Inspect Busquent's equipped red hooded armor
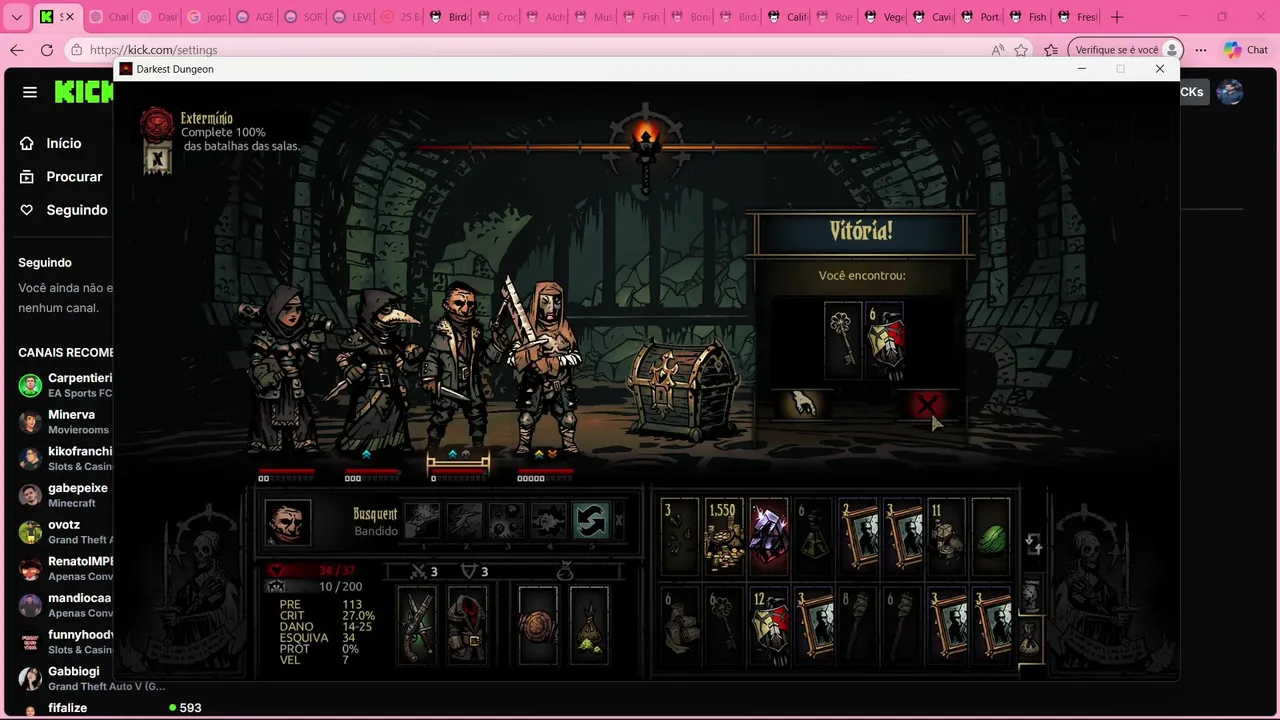This screenshot has width=1280, height=720. point(466,626)
